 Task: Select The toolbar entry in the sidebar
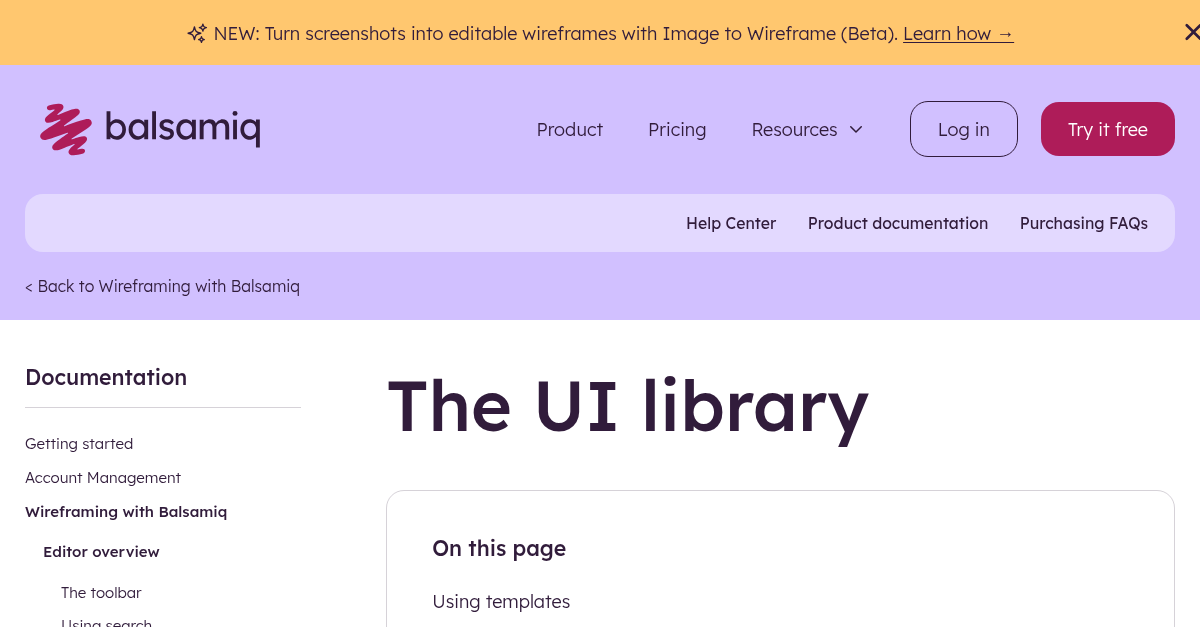pyautogui.click(x=101, y=592)
